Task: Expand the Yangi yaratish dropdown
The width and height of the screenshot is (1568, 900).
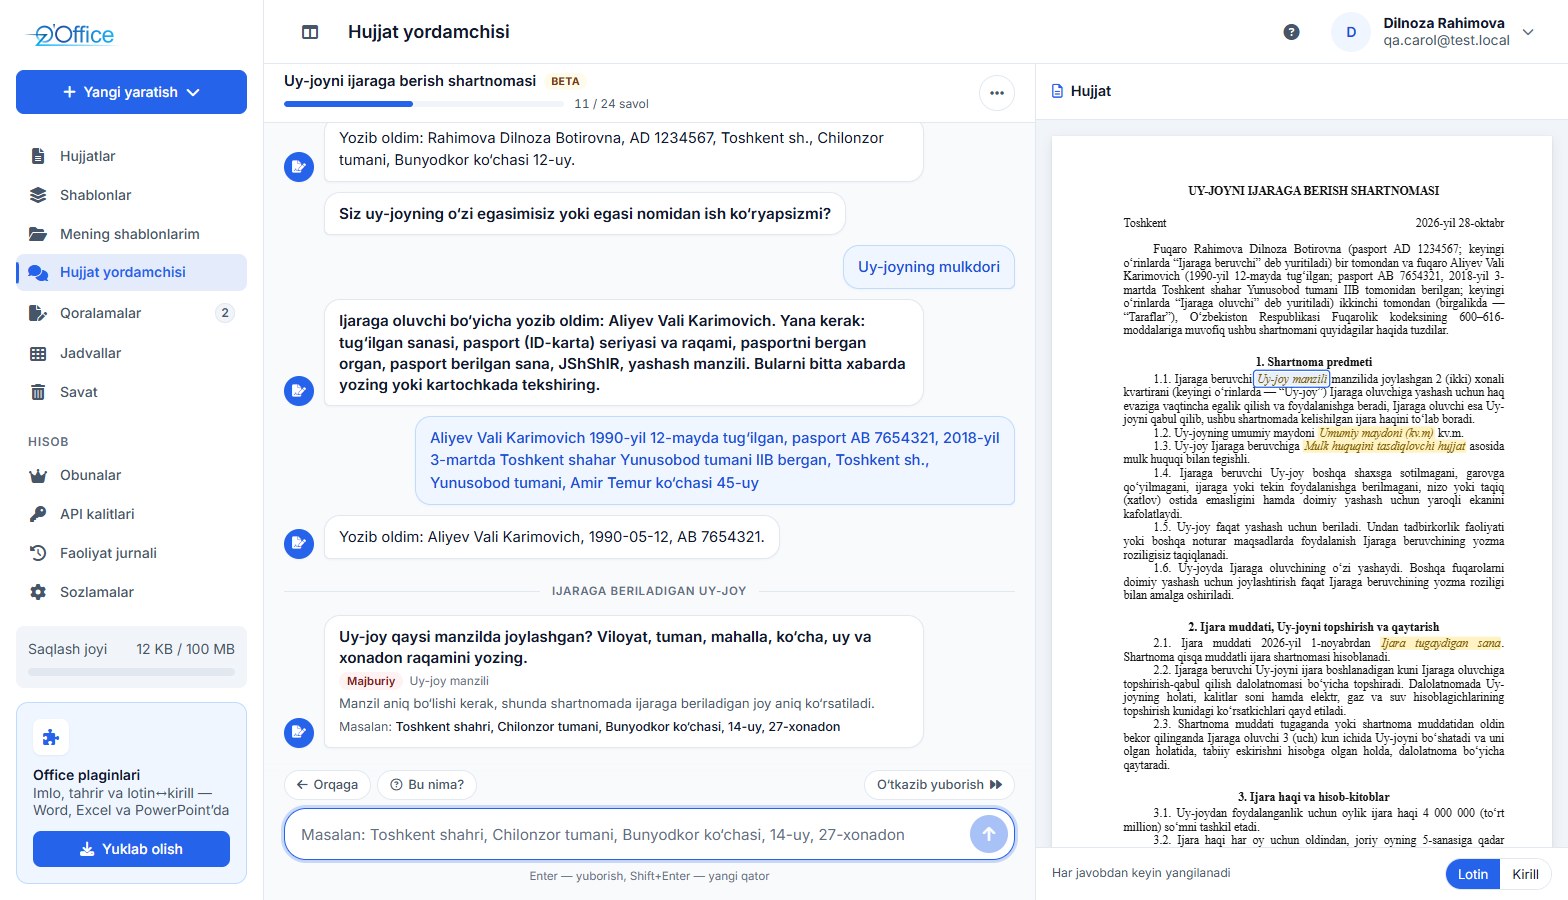Action: pyautogui.click(x=131, y=92)
